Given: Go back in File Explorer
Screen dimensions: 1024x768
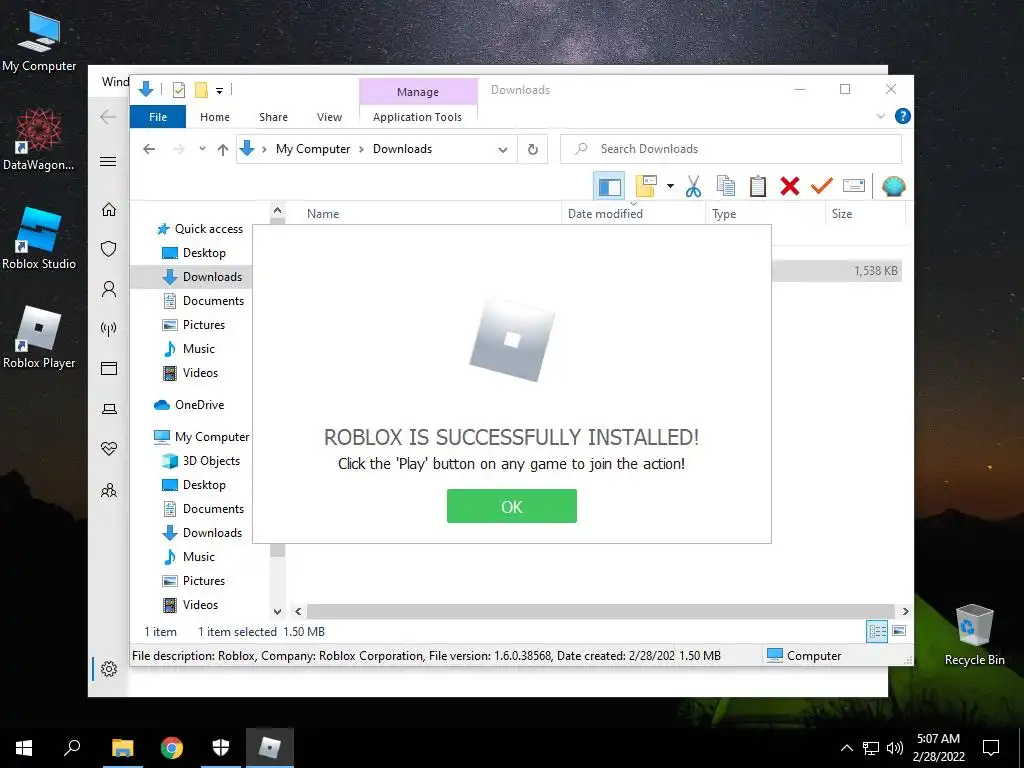Looking at the screenshot, I should coord(149,149).
